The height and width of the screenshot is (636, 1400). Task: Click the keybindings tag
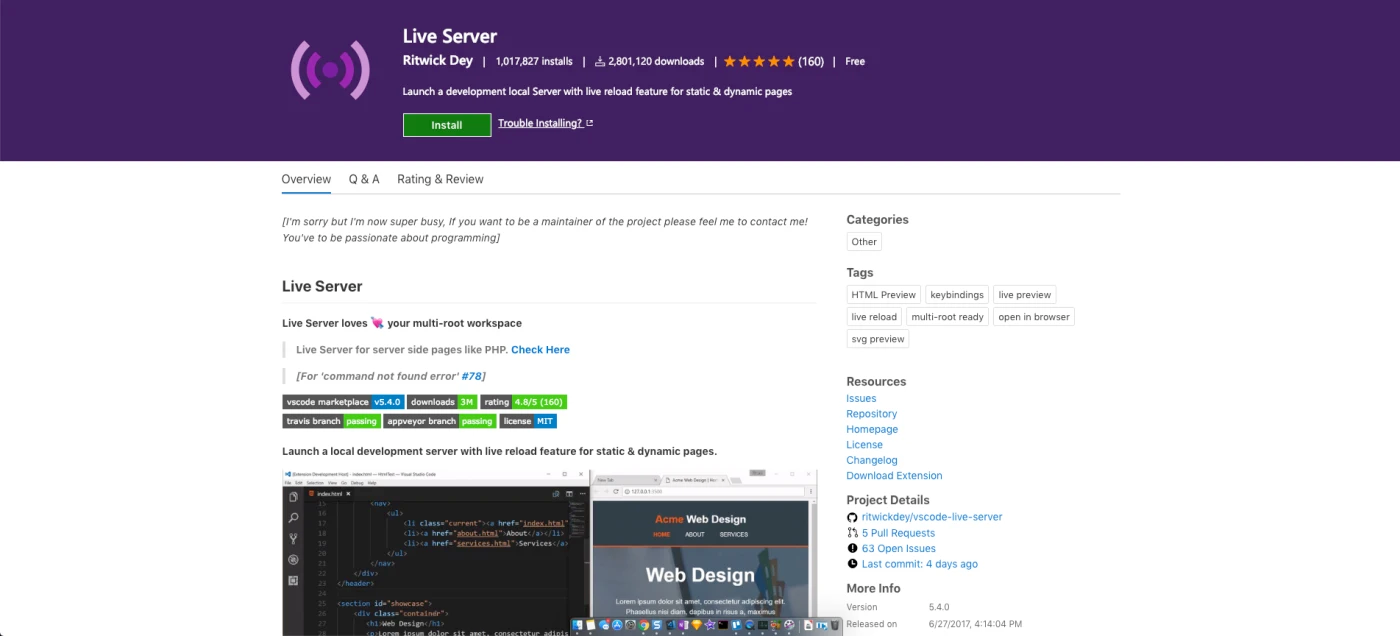(x=957, y=295)
